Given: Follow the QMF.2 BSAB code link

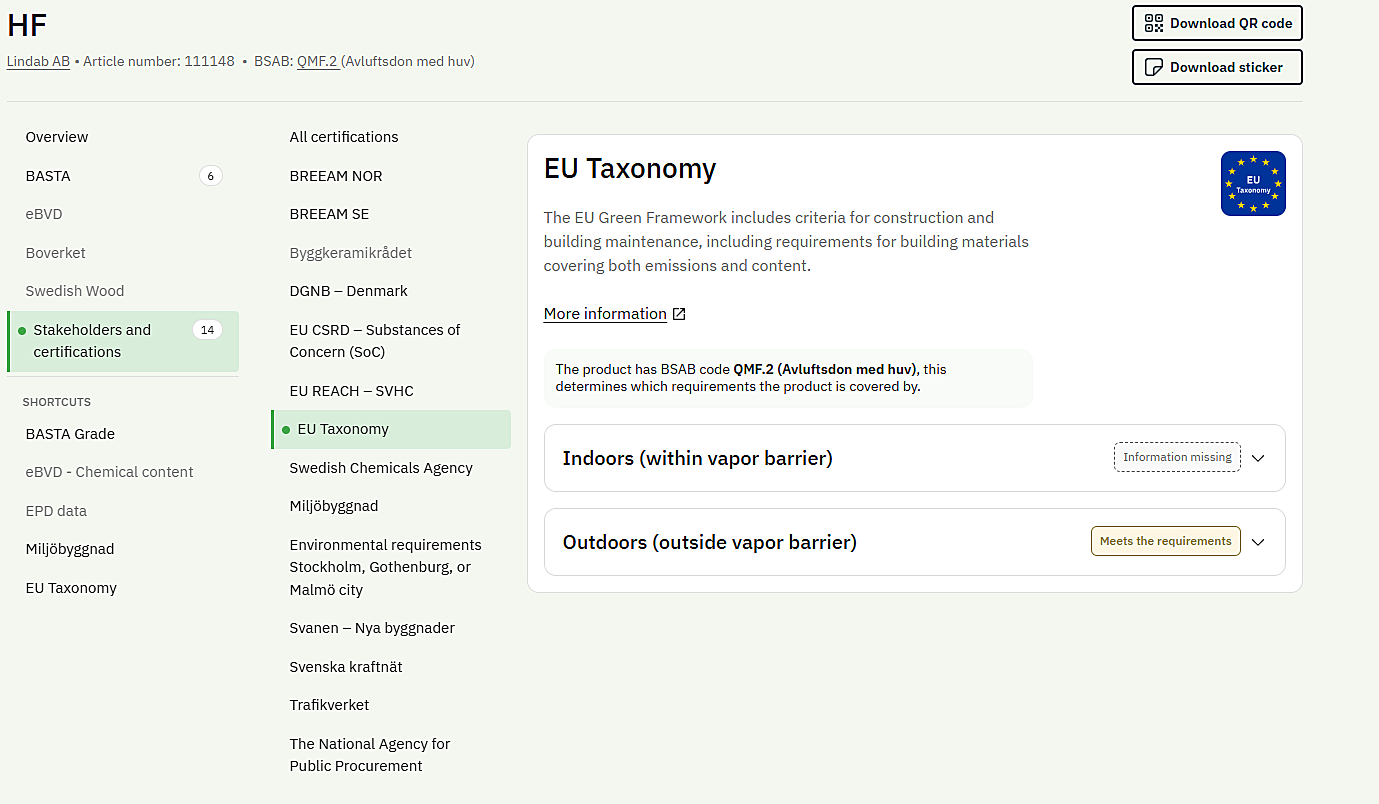Looking at the screenshot, I should 317,61.
